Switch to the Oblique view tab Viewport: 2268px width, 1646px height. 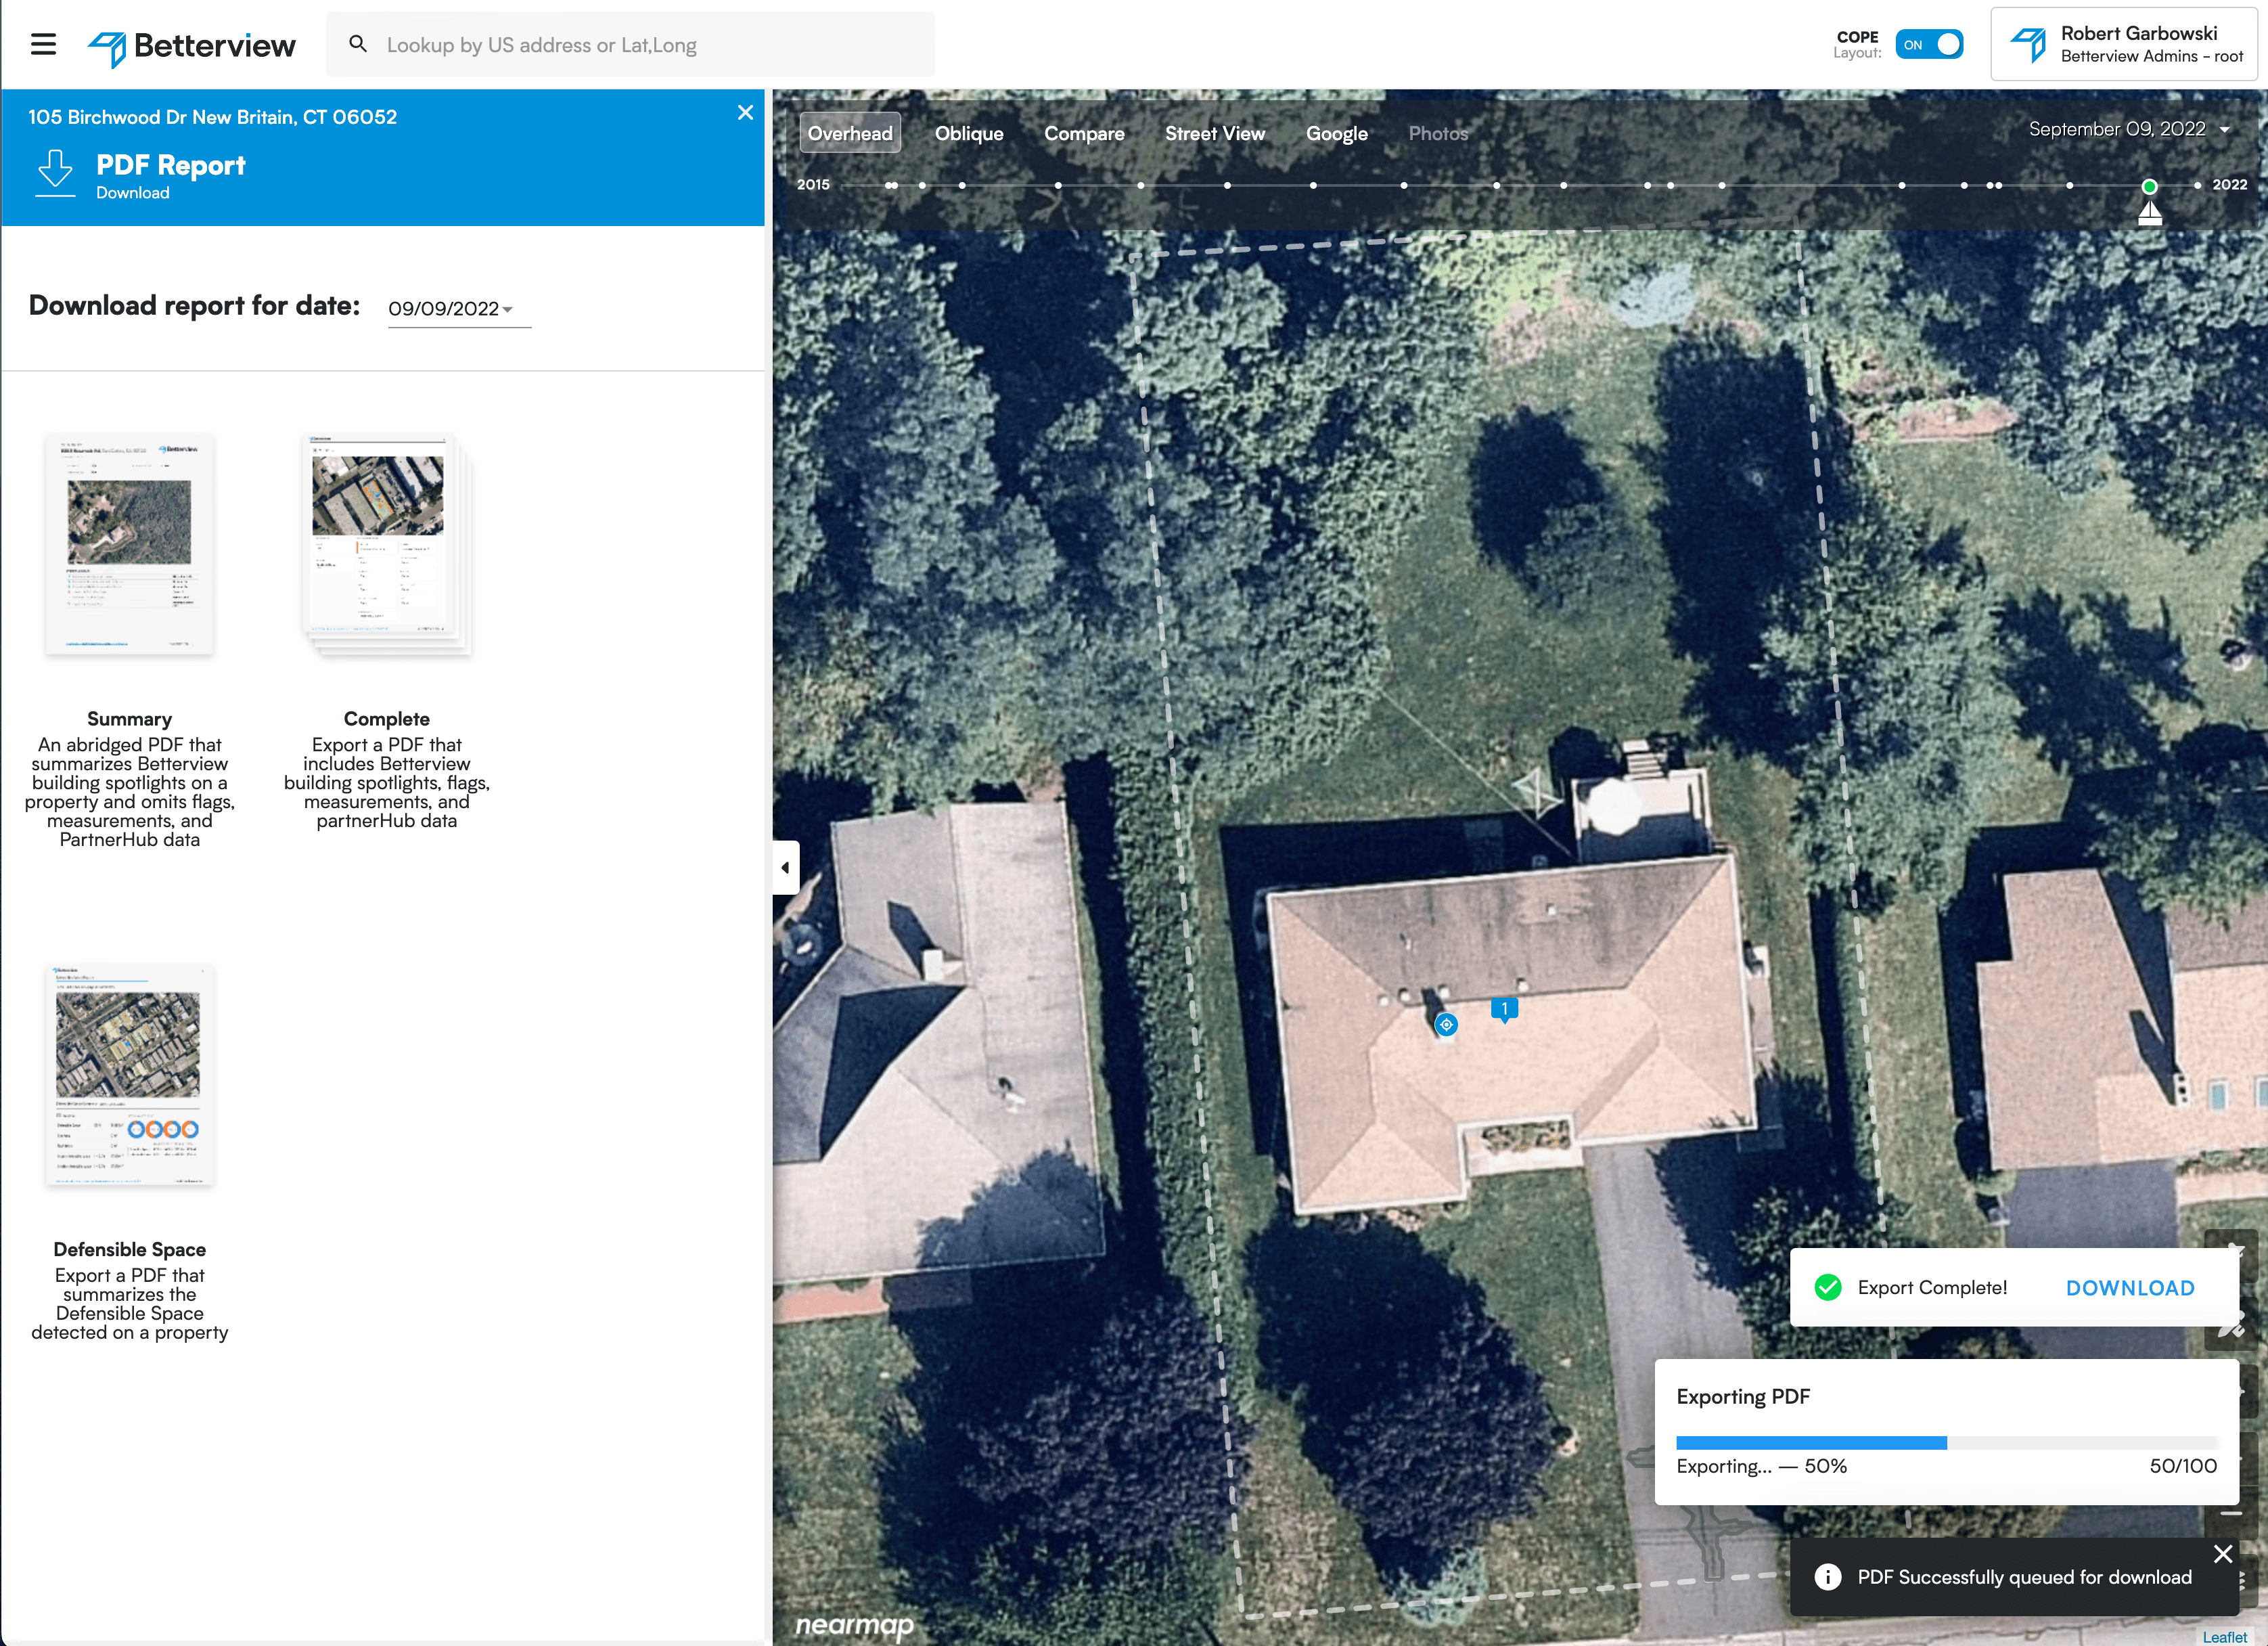[969, 133]
